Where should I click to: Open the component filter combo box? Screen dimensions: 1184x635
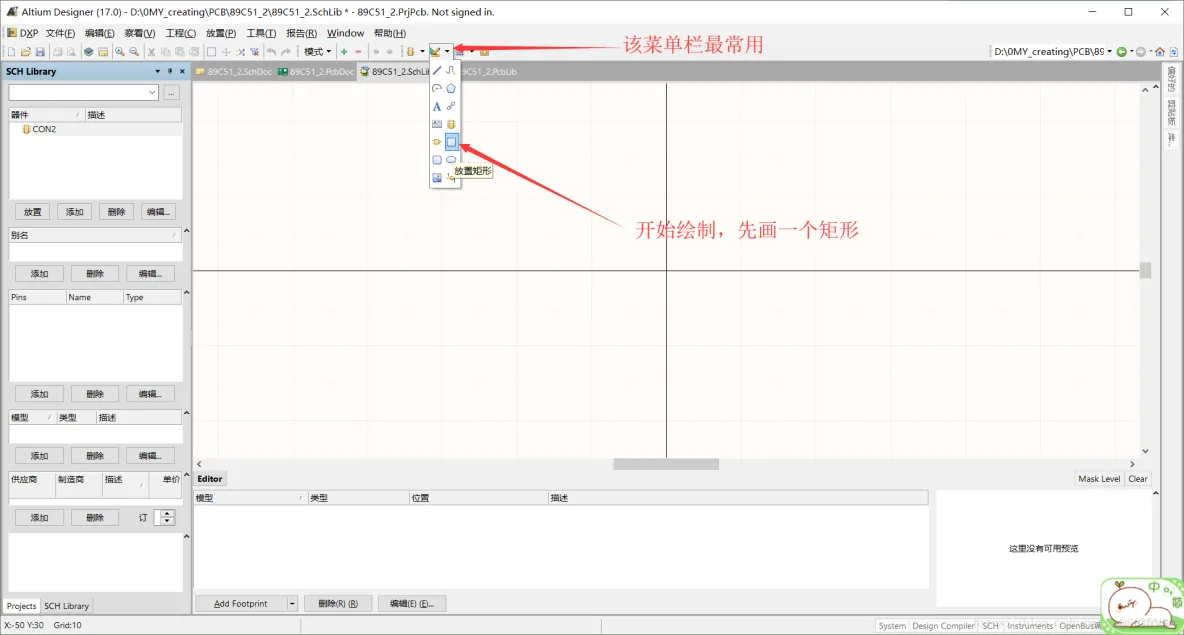tap(83, 92)
